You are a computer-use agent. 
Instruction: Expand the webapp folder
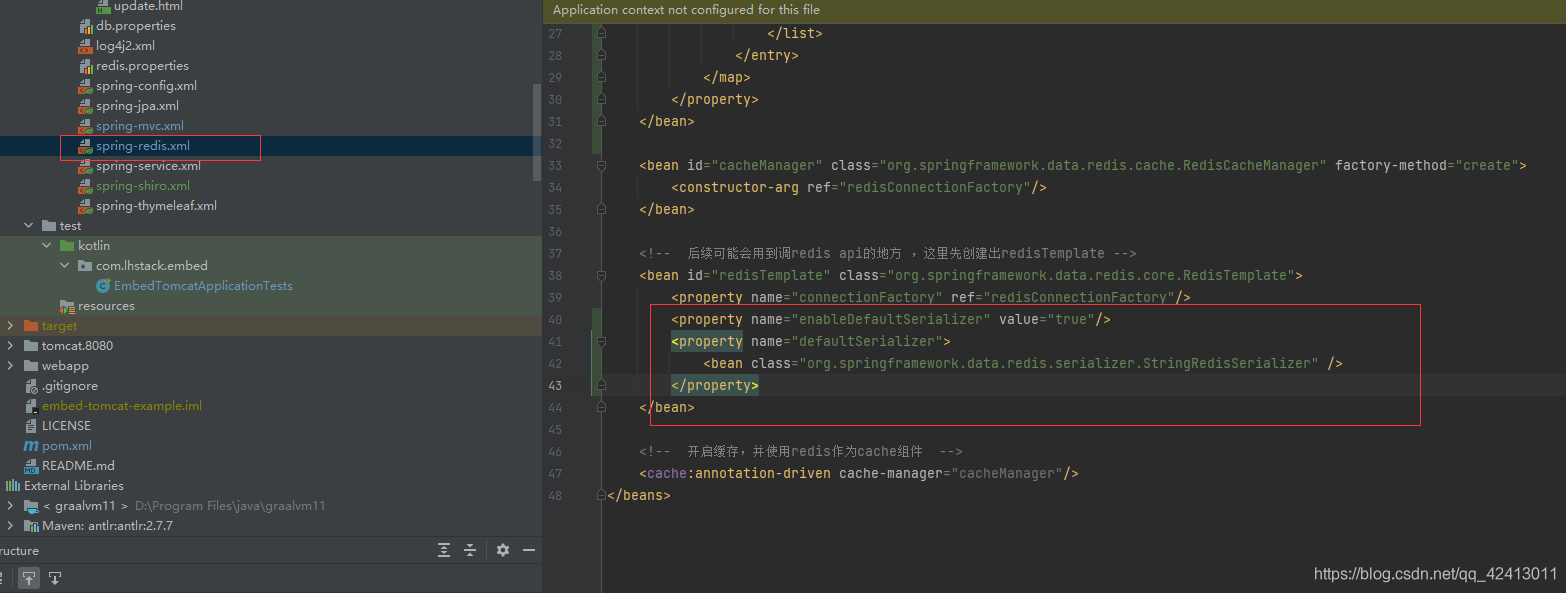point(11,366)
